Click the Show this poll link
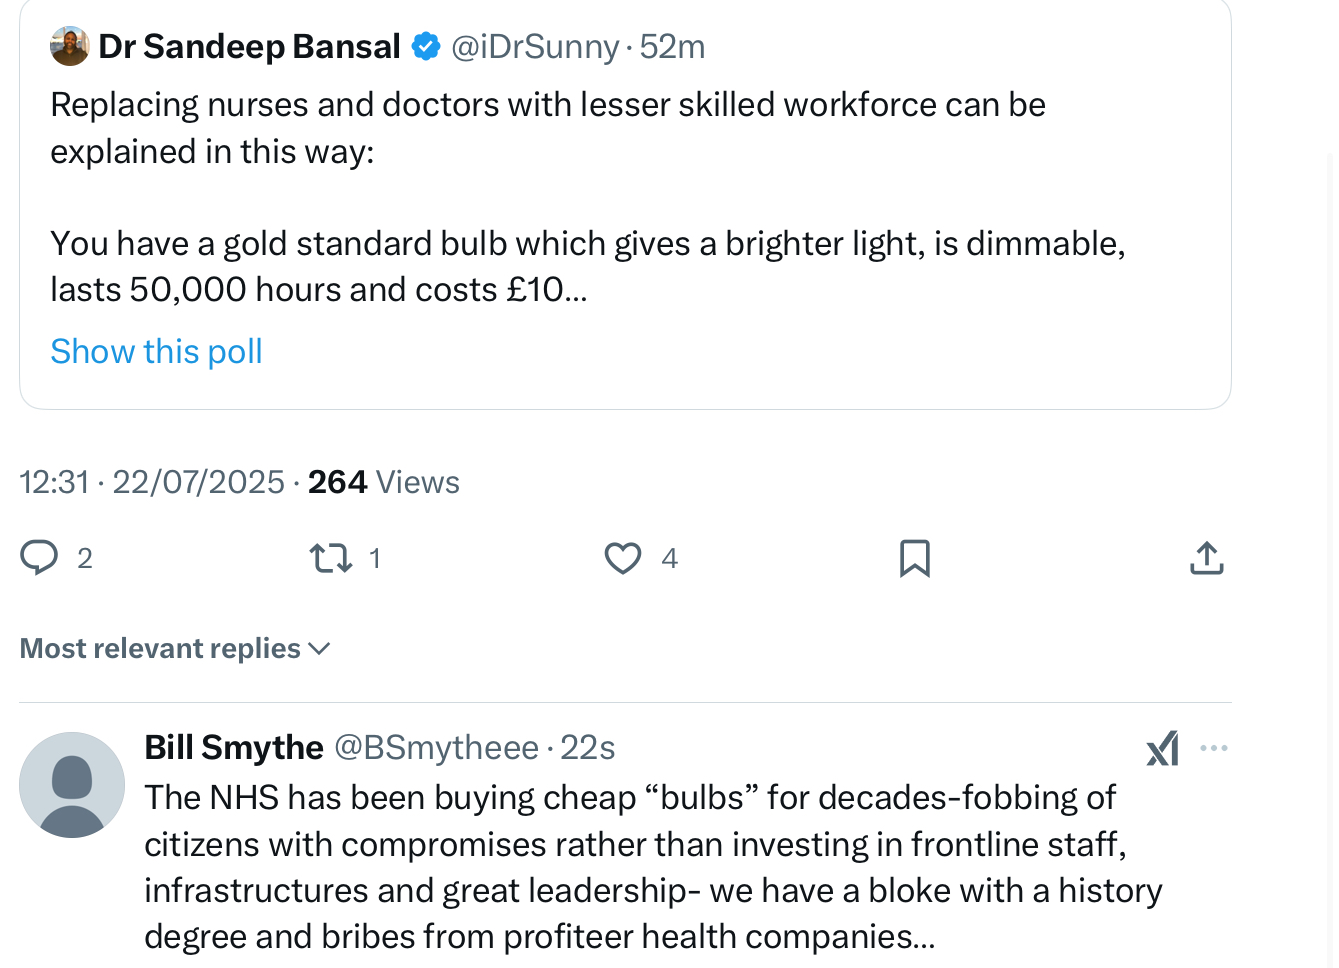Image resolution: width=1339 pixels, height=968 pixels. coord(156,351)
